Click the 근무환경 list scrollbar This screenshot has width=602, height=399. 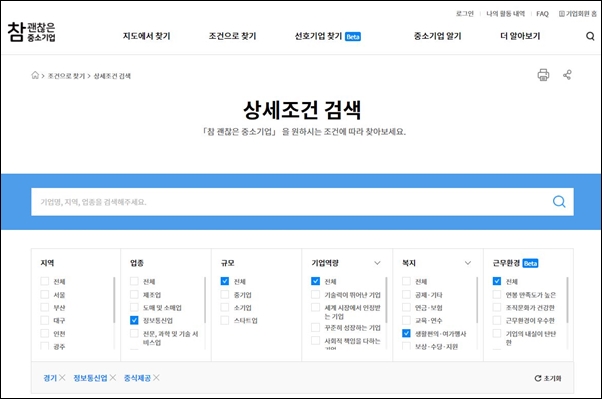tap(567, 300)
